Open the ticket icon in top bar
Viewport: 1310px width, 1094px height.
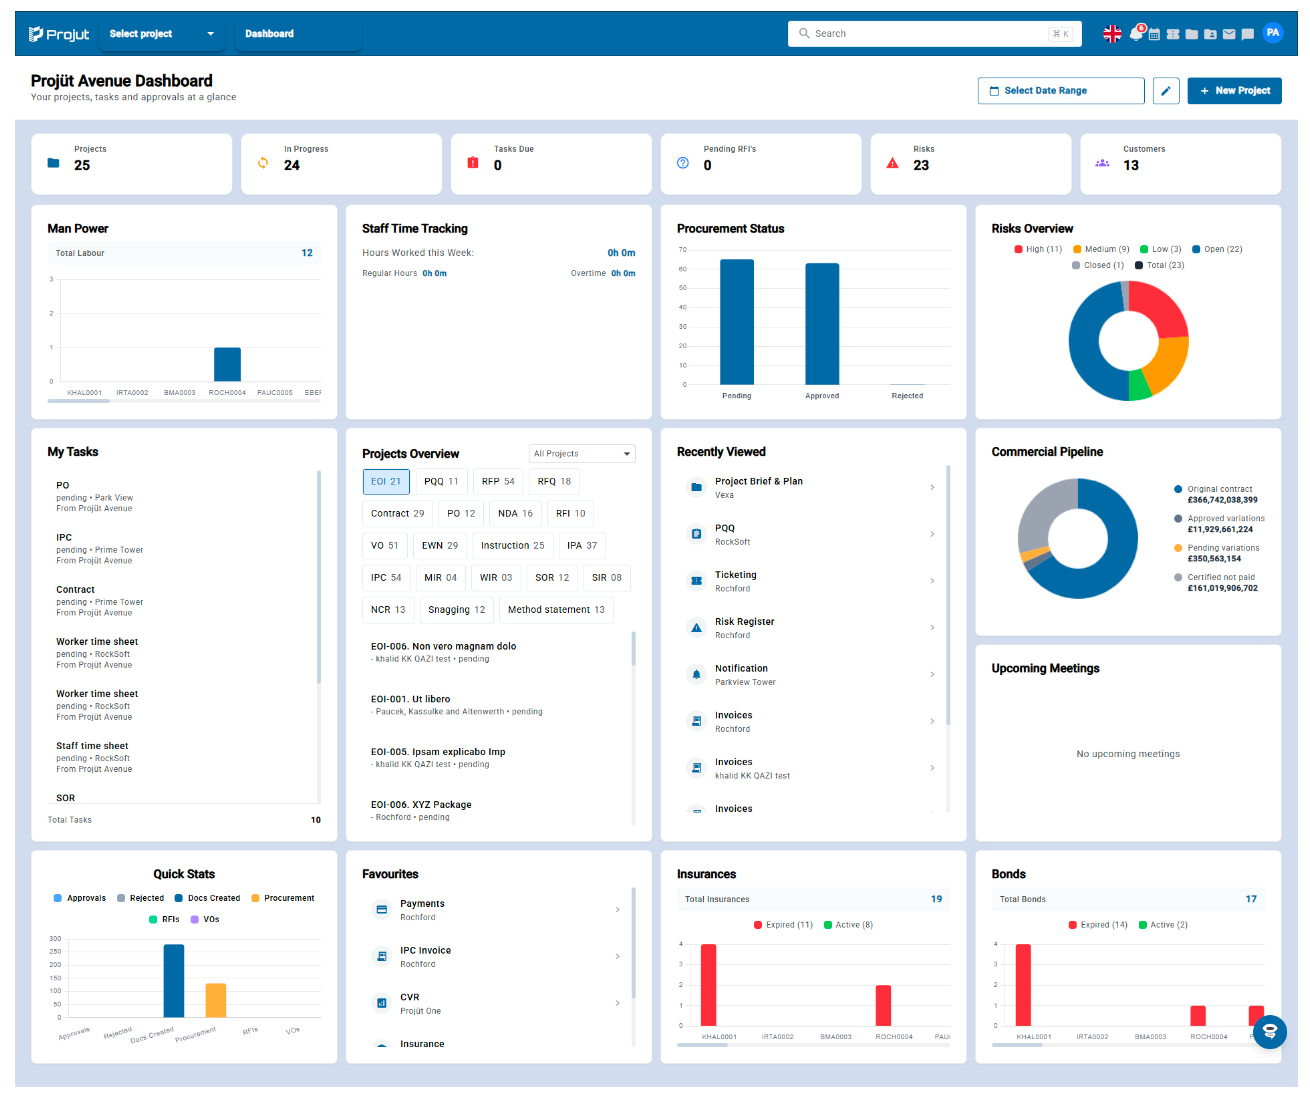(x=1173, y=34)
